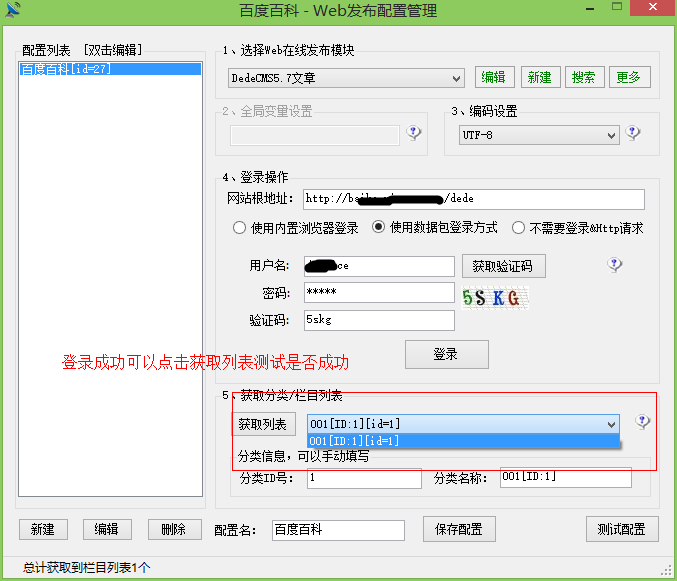Select 使用内置浏览器登录 radio option
Viewport: 677px width, 581px height.
click(240, 228)
